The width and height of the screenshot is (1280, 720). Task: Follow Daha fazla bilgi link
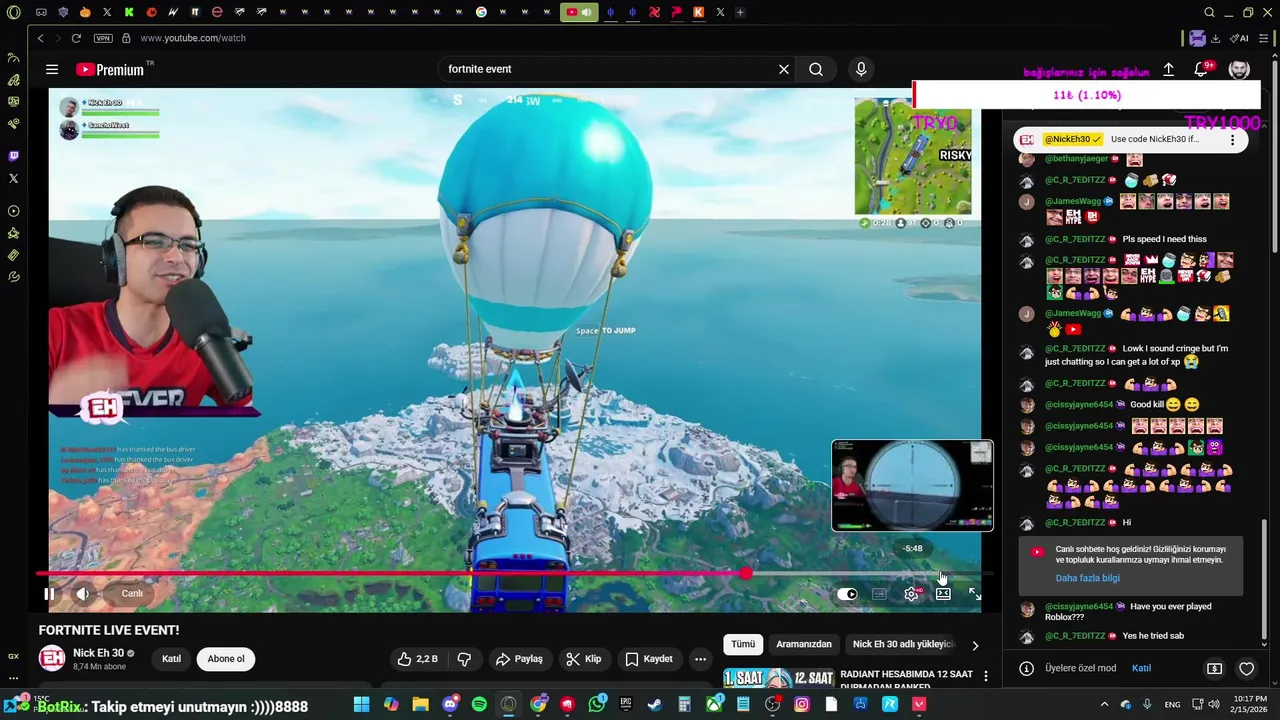(x=1087, y=578)
